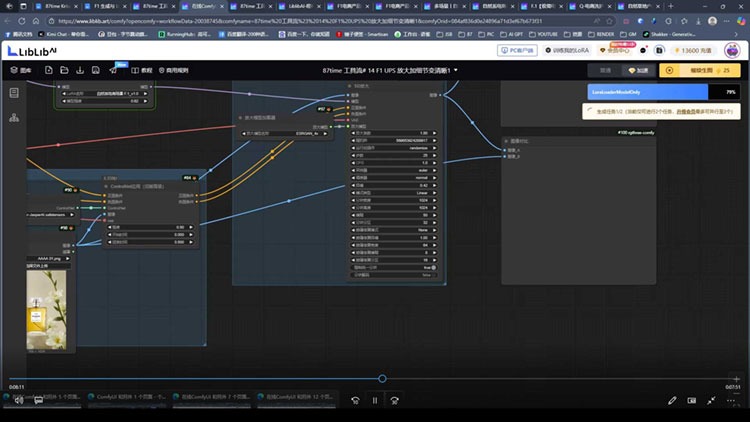
Task: Click the pen annotation icon in video player
Action: pyautogui.click(x=673, y=400)
